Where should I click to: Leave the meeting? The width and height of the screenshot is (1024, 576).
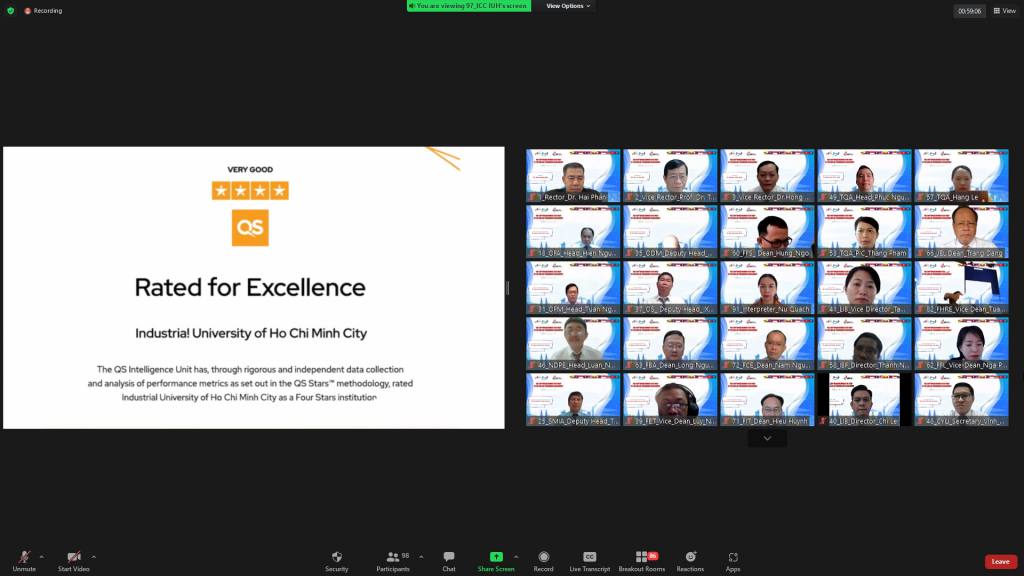[x=1000, y=562]
